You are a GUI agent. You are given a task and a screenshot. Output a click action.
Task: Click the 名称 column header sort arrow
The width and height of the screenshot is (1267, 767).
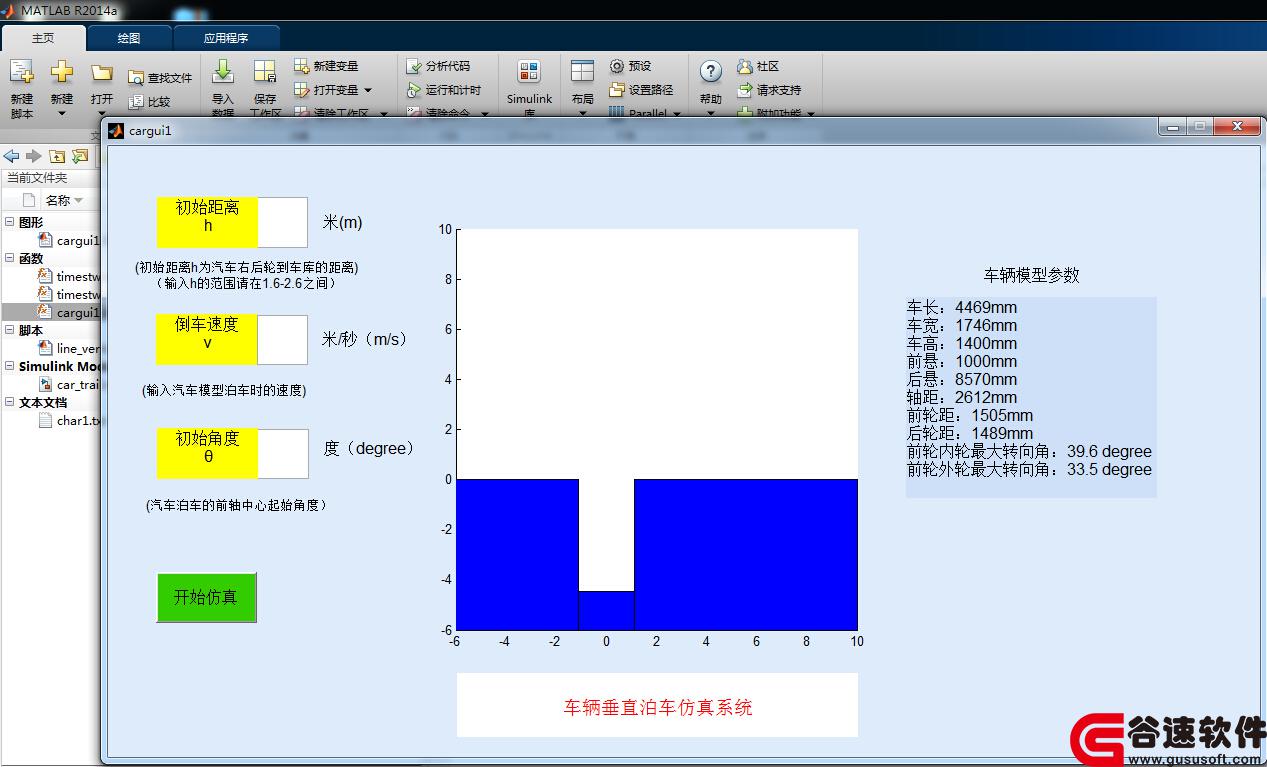pos(79,200)
